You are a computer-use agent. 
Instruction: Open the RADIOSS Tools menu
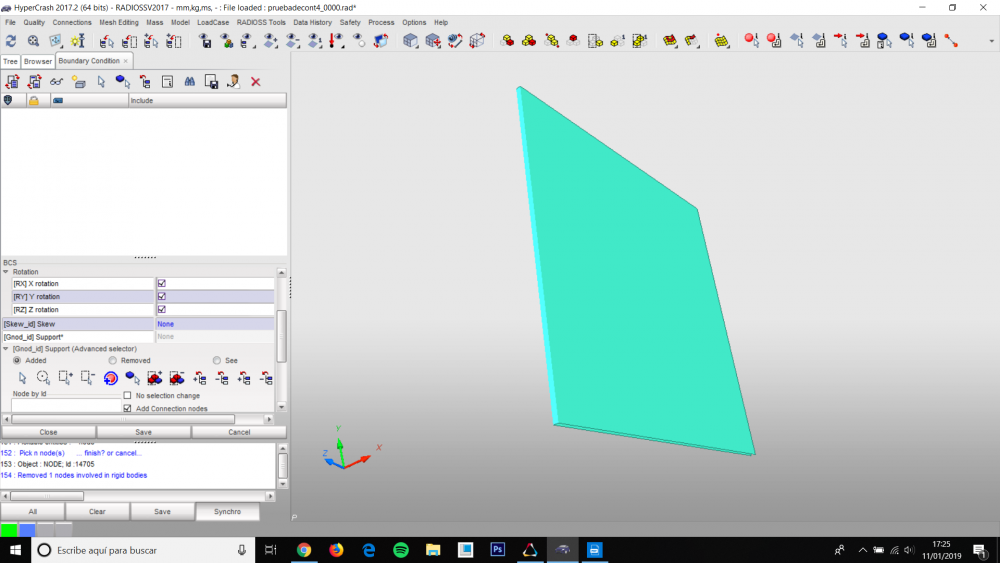[x=261, y=22]
